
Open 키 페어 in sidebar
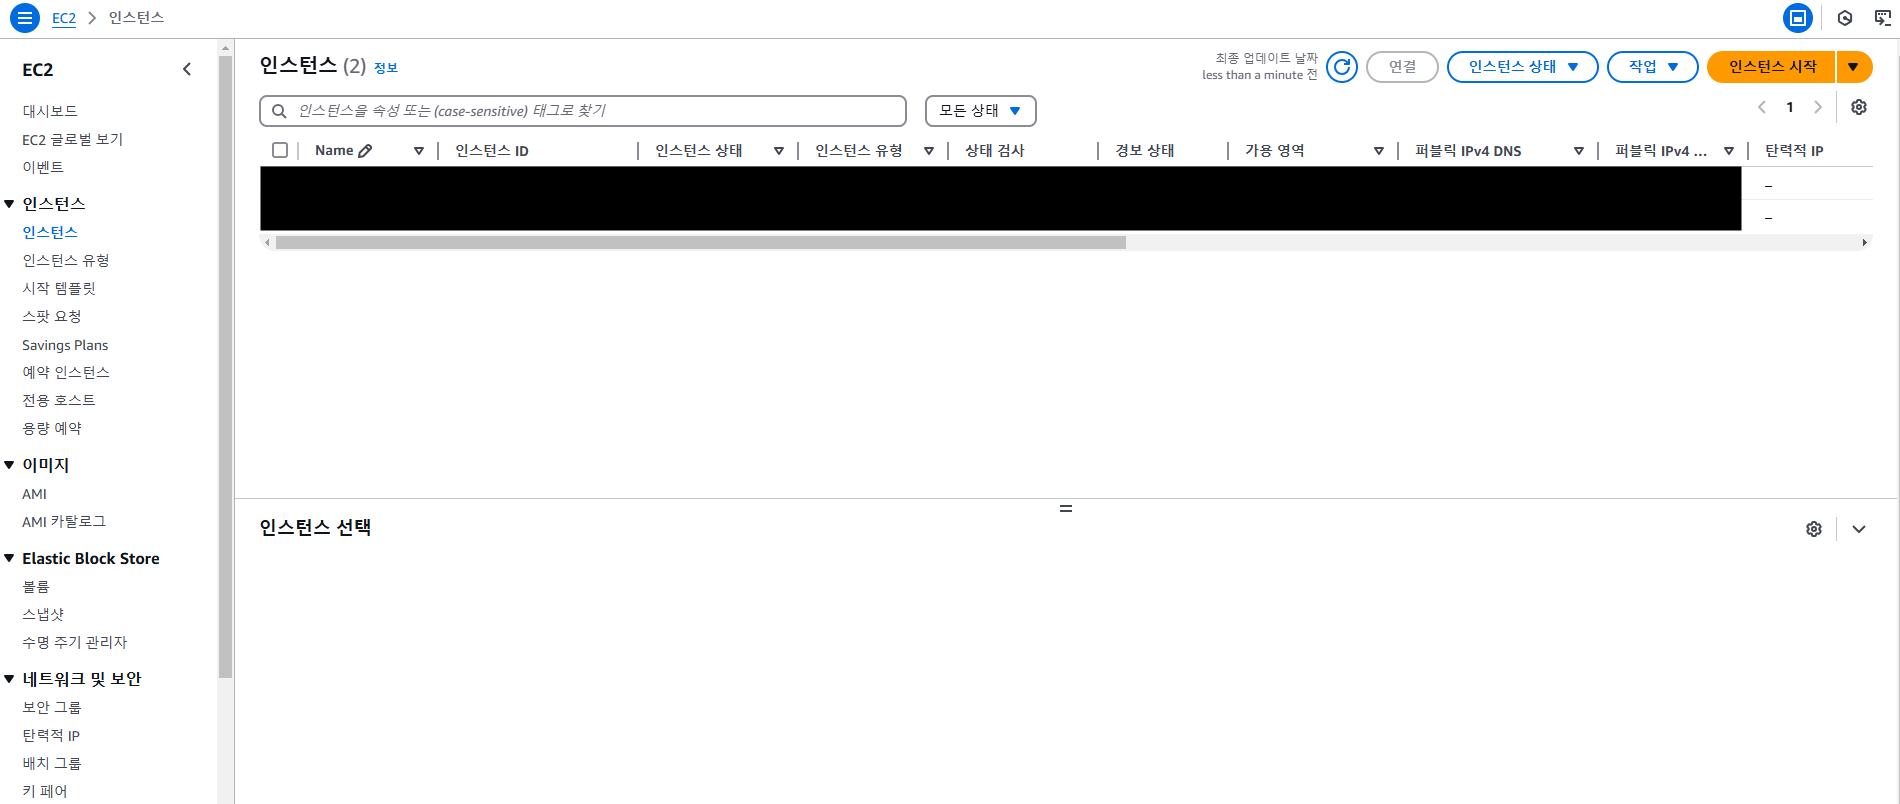point(45,791)
